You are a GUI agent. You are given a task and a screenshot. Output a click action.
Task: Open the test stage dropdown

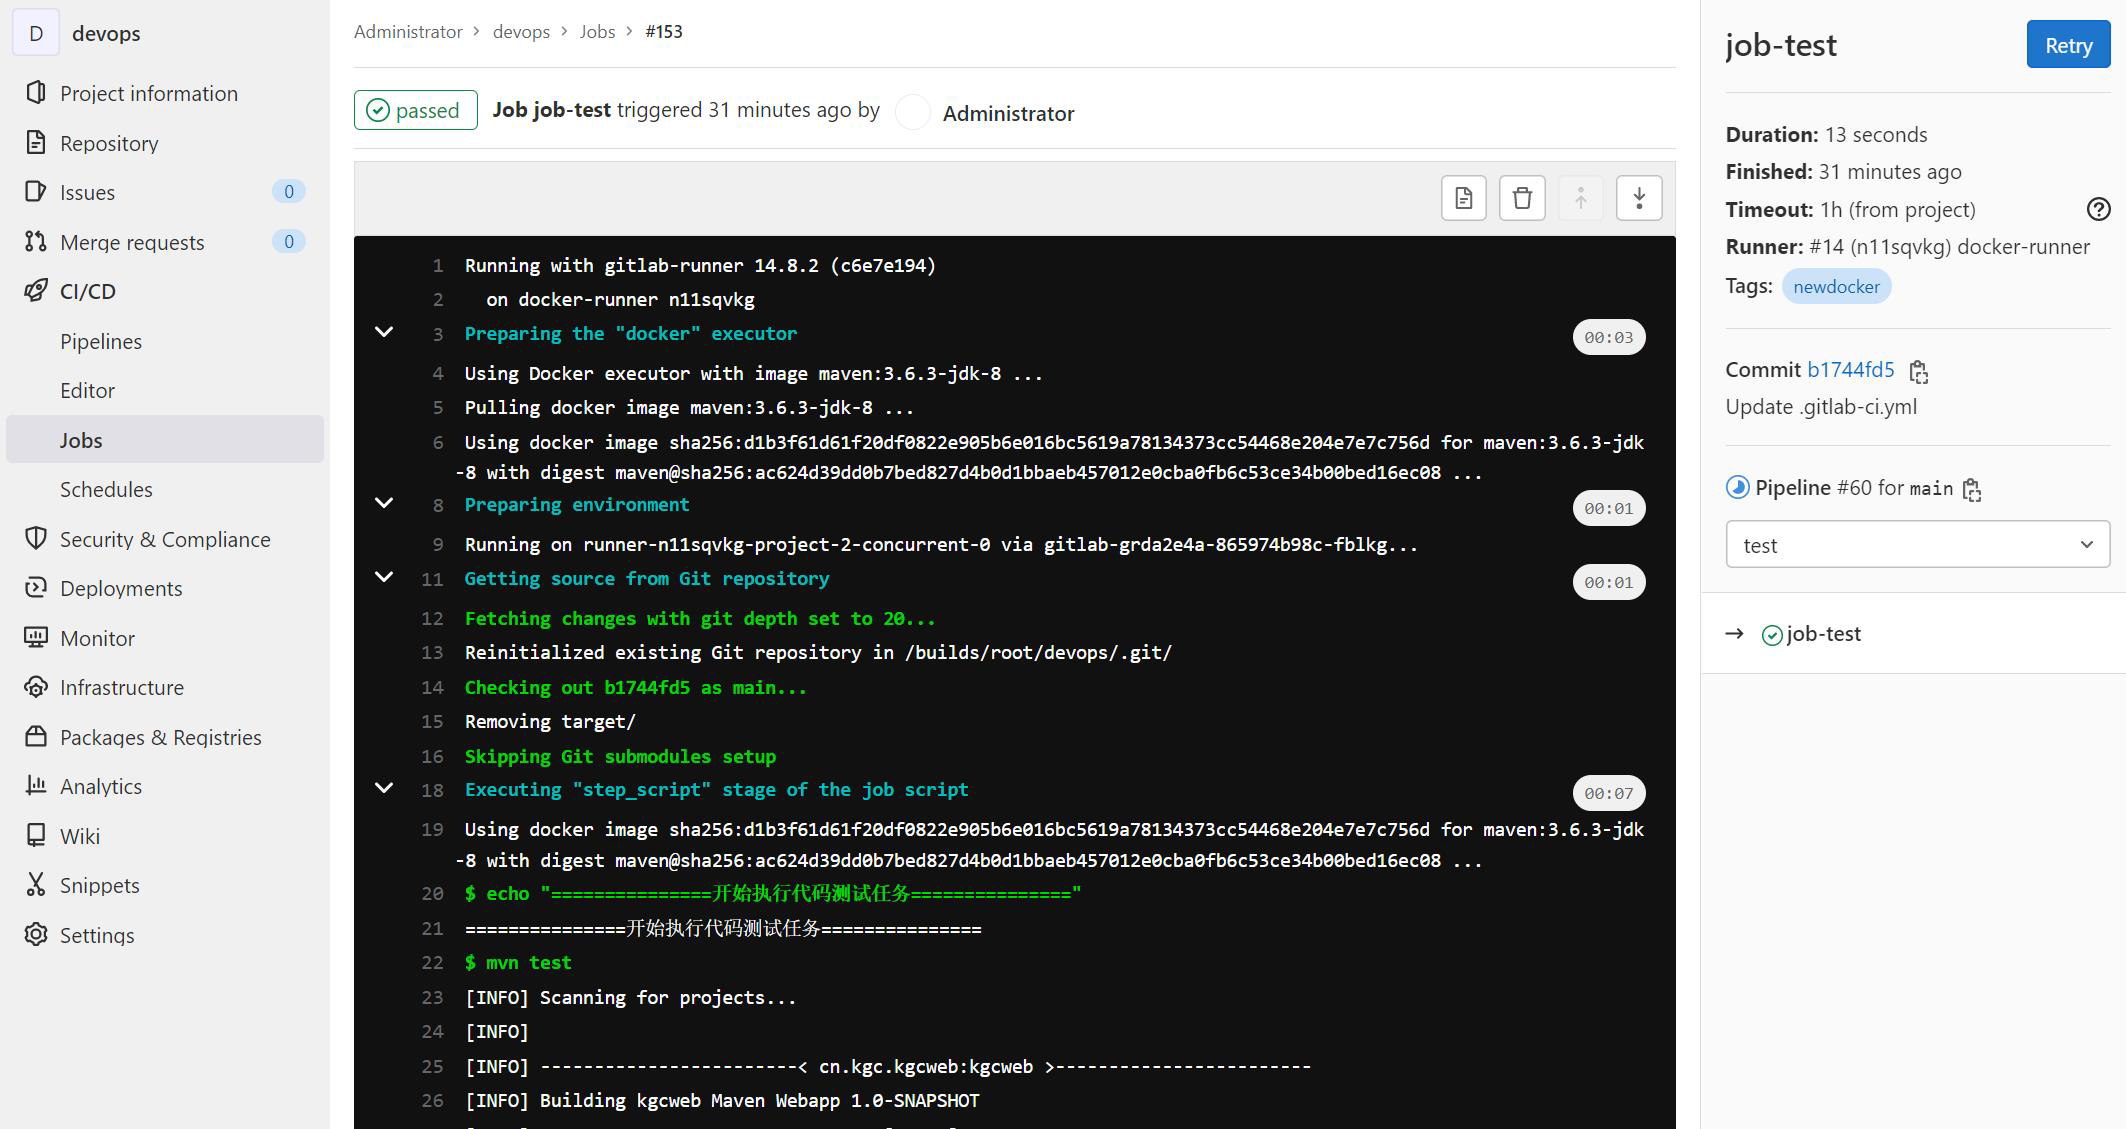1916,544
